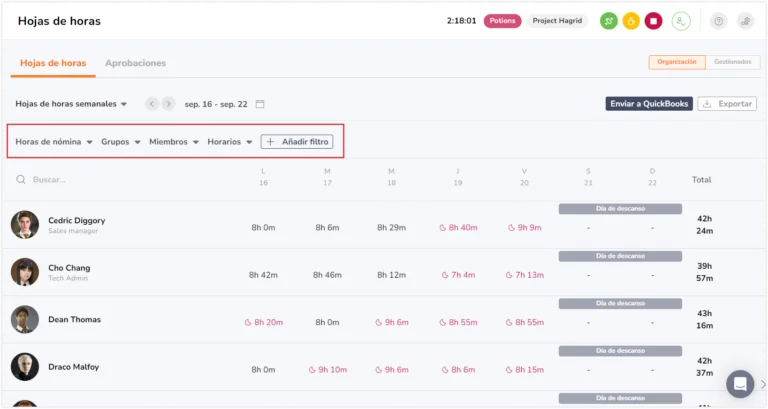Click Cedric Diggory's Día de descanso bar
Image resolution: width=768 pixels, height=409 pixels.
(x=620, y=209)
